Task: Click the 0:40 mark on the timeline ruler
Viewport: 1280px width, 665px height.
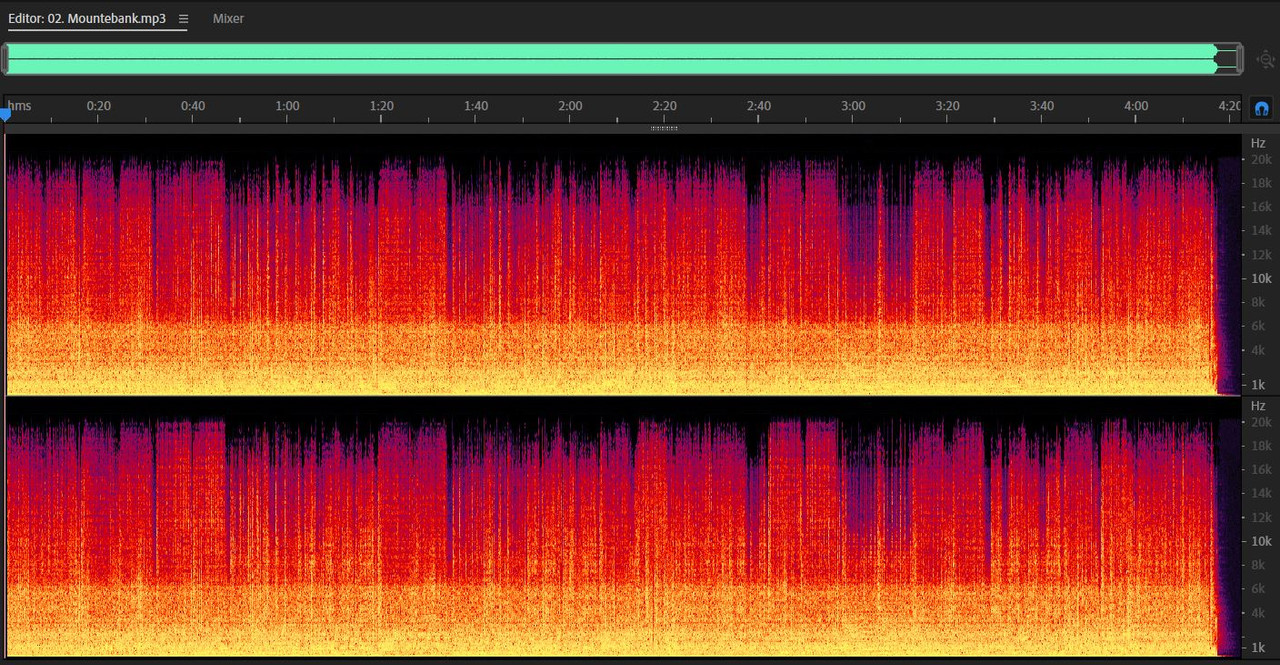Action: tap(193, 106)
